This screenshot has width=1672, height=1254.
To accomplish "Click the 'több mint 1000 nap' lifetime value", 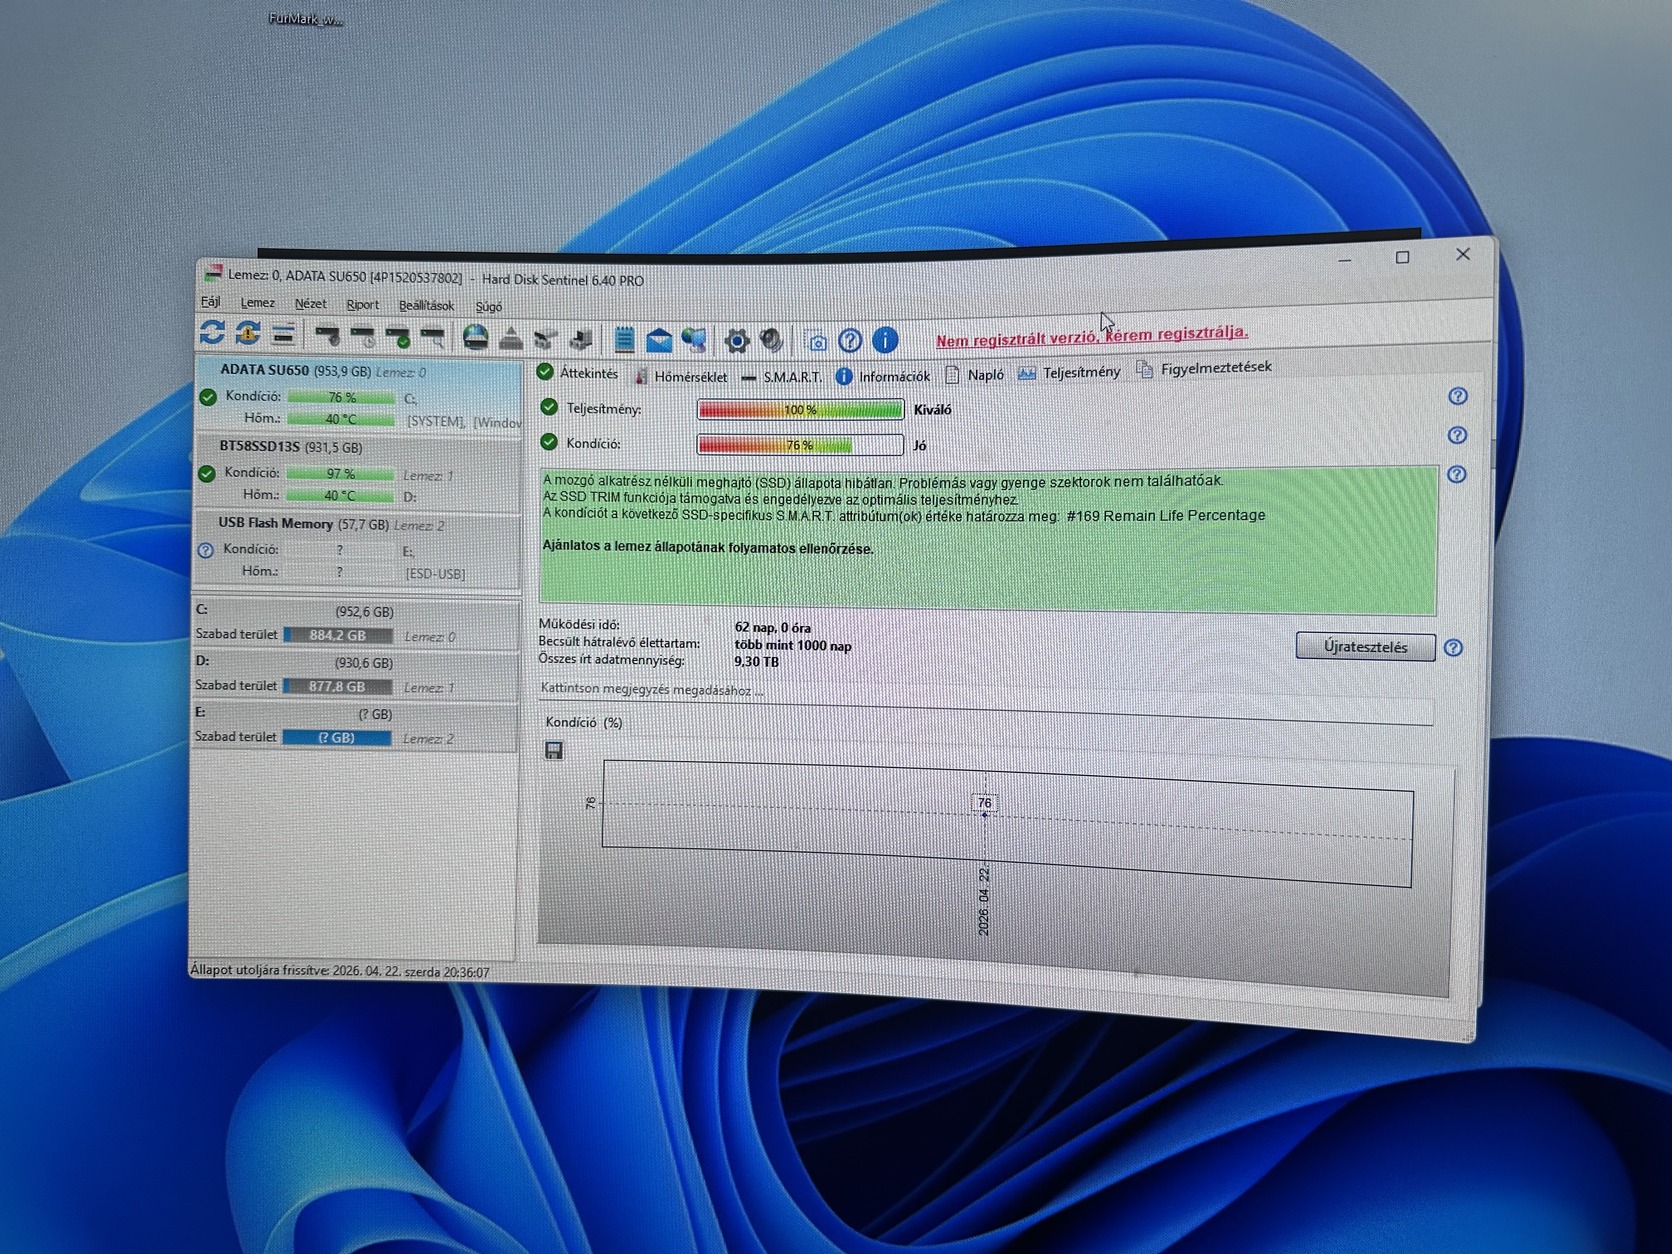I will point(793,646).
